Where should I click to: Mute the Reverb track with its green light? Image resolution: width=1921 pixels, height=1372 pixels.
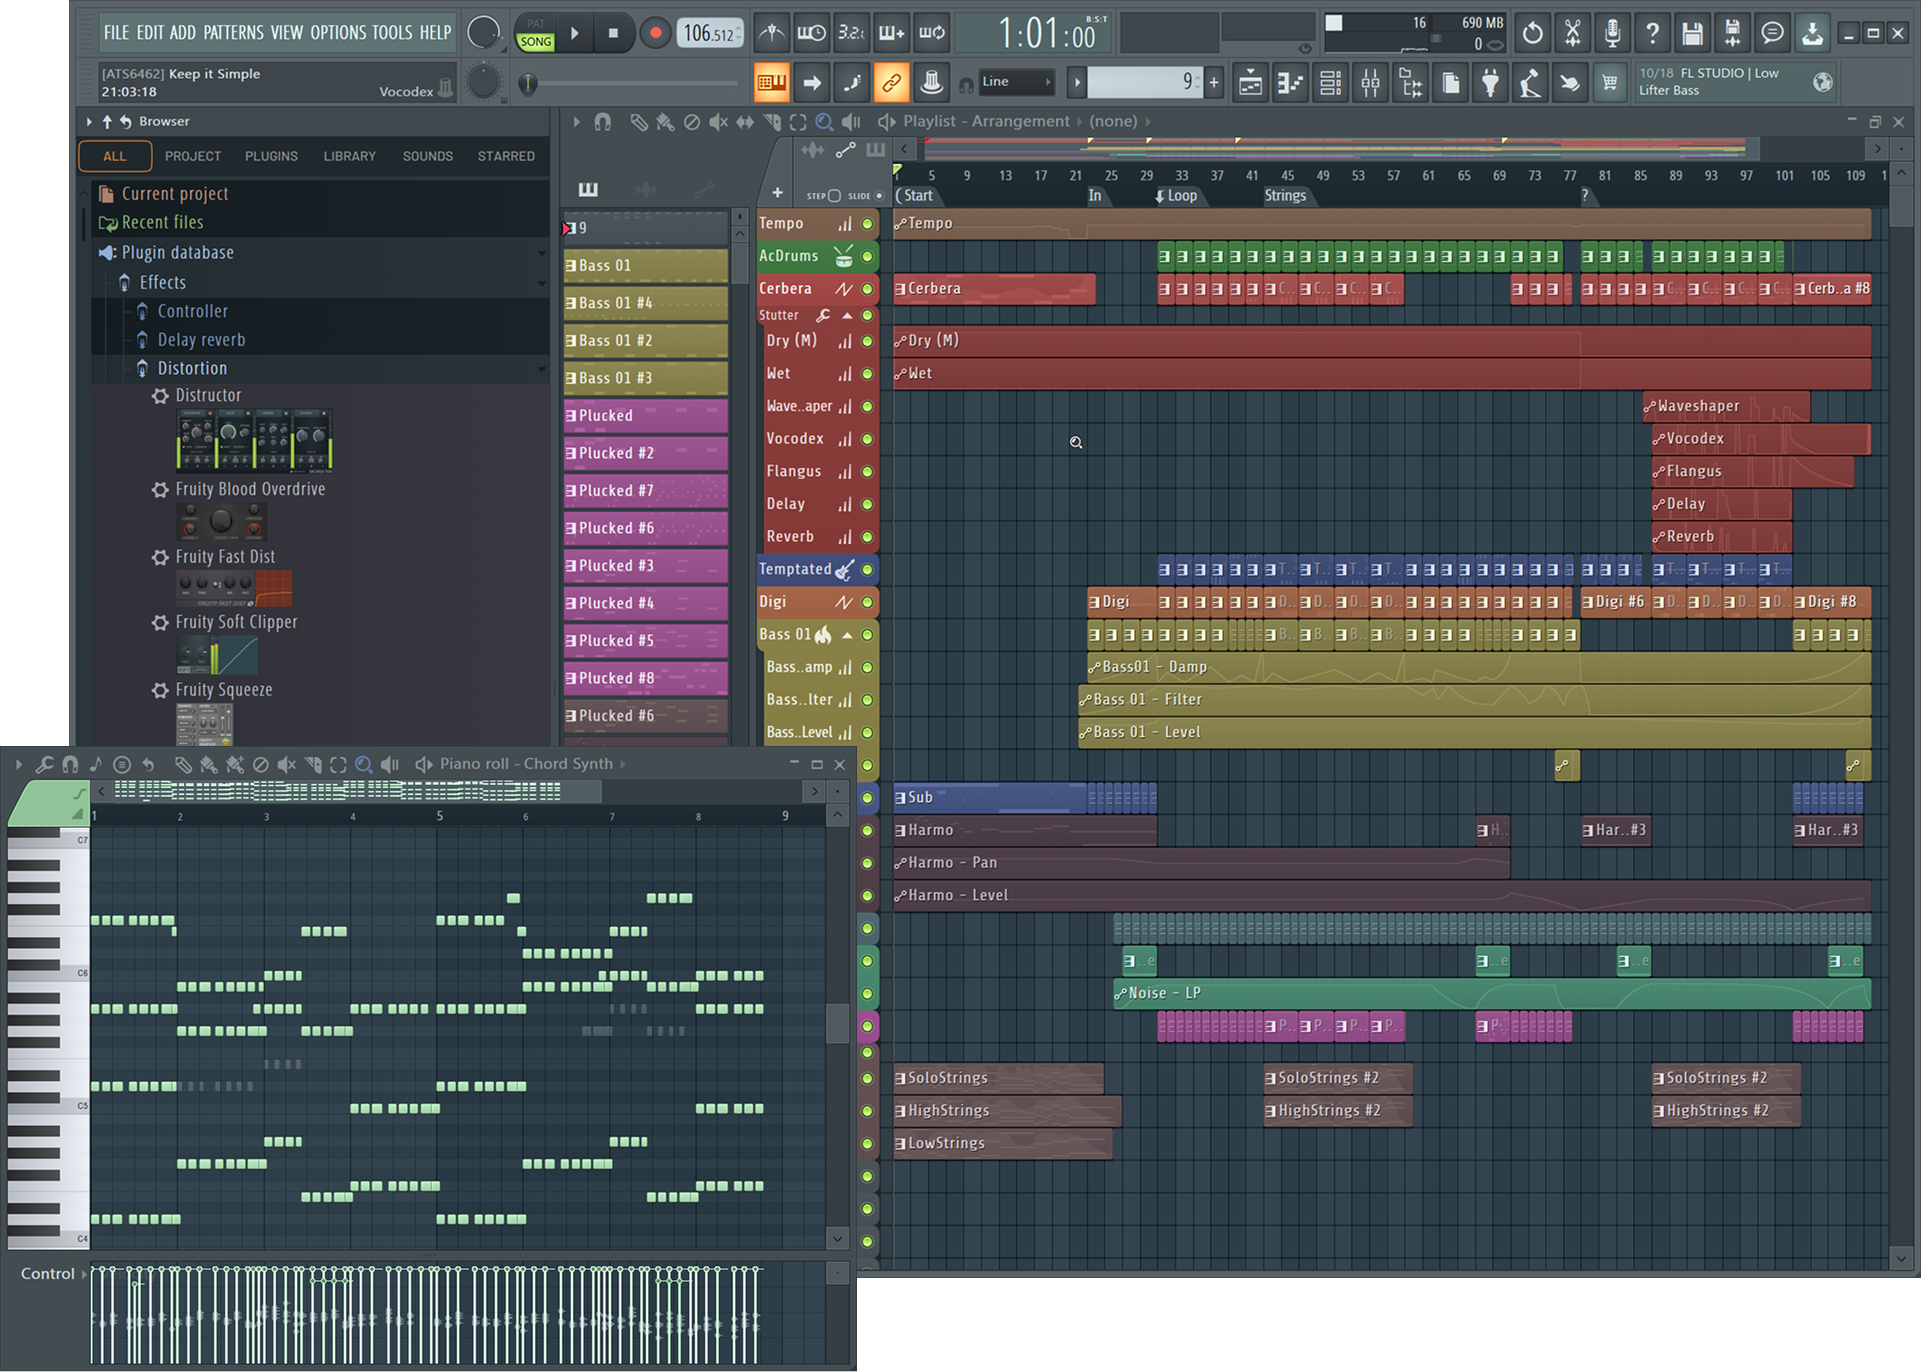coord(868,537)
